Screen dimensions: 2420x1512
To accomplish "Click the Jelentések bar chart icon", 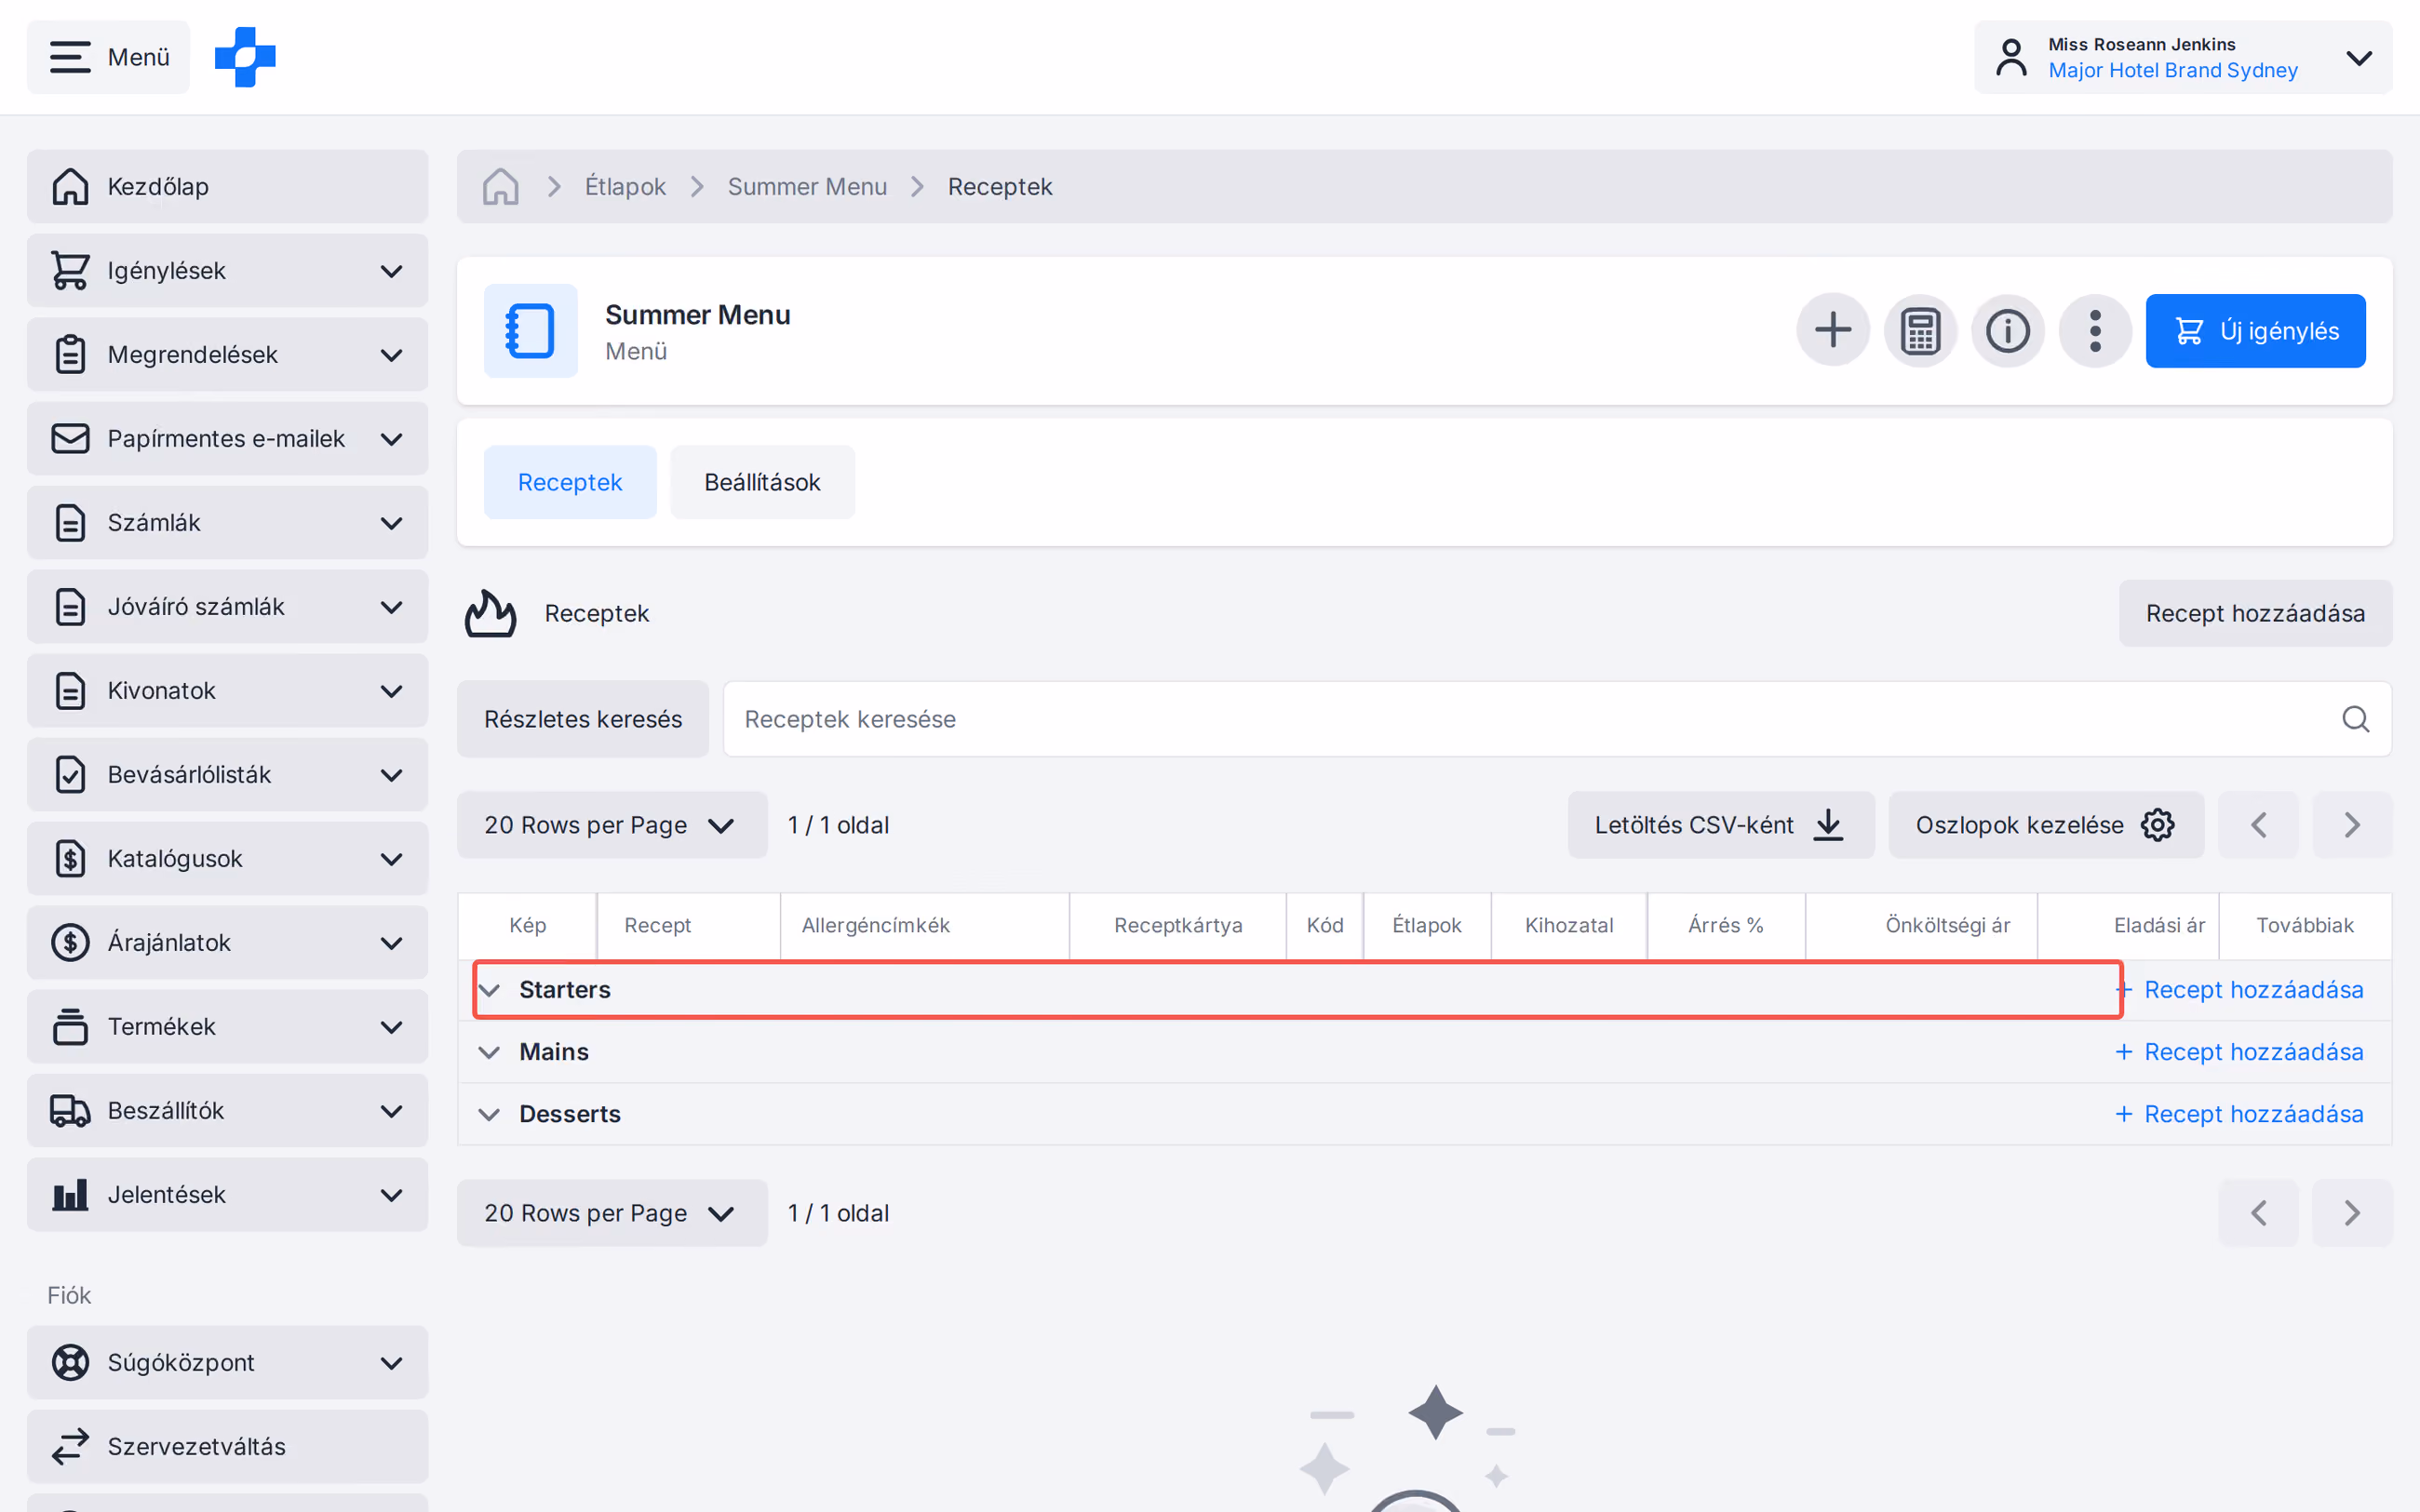I will tap(70, 1194).
